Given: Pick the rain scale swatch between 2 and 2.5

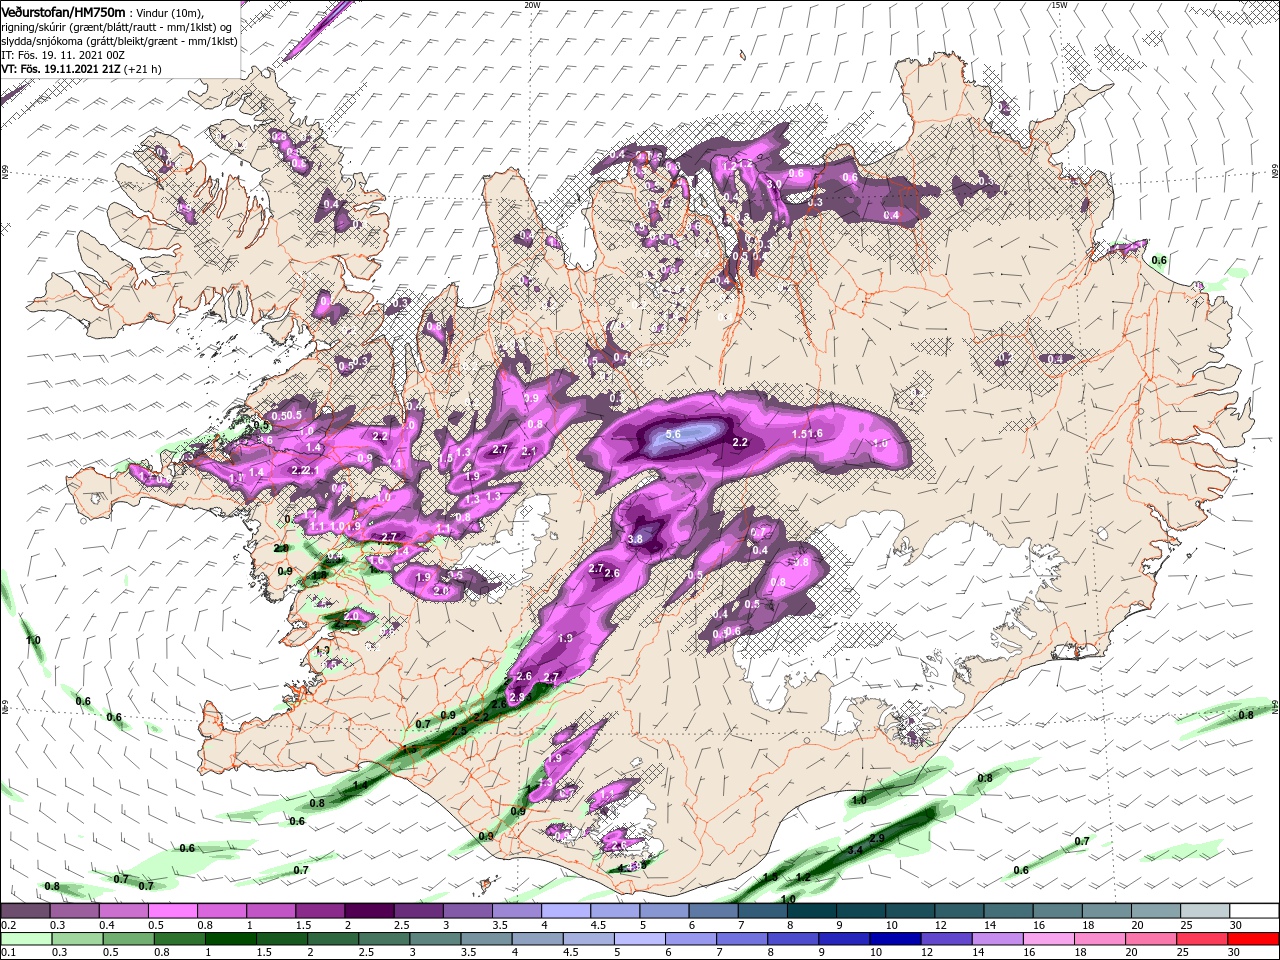Looking at the screenshot, I should click(333, 940).
